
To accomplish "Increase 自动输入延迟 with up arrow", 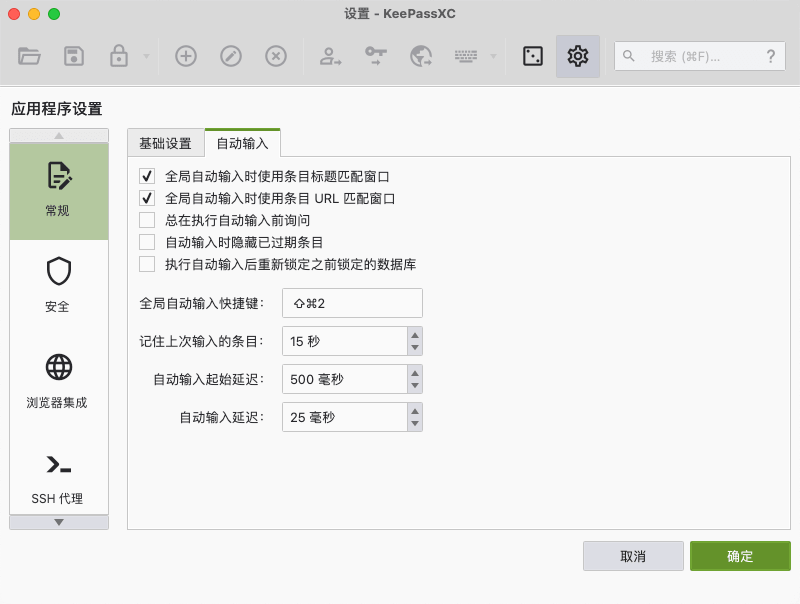I will pyautogui.click(x=415, y=411).
